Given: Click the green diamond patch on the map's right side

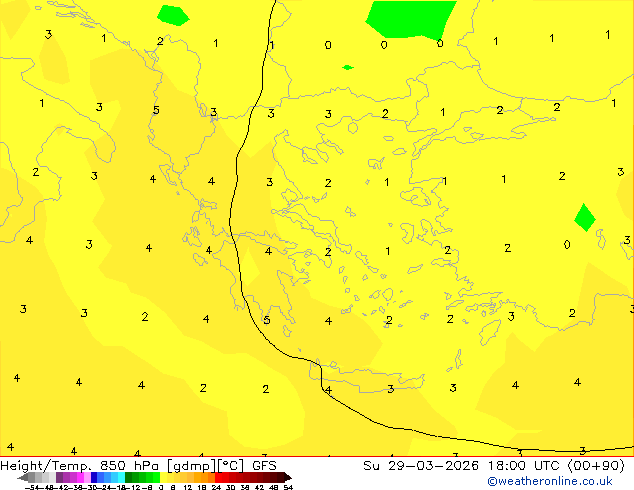Looking at the screenshot, I should (x=585, y=218).
